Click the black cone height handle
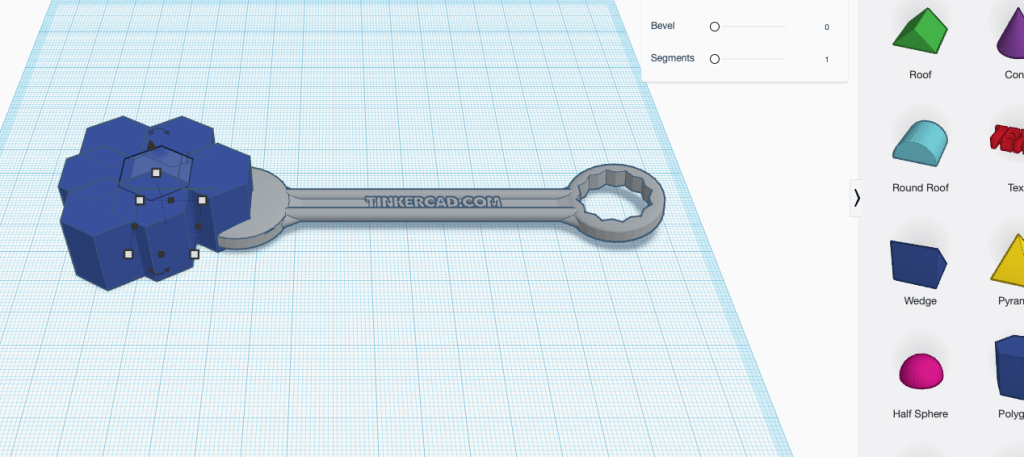The height and width of the screenshot is (457, 1024). (152, 146)
